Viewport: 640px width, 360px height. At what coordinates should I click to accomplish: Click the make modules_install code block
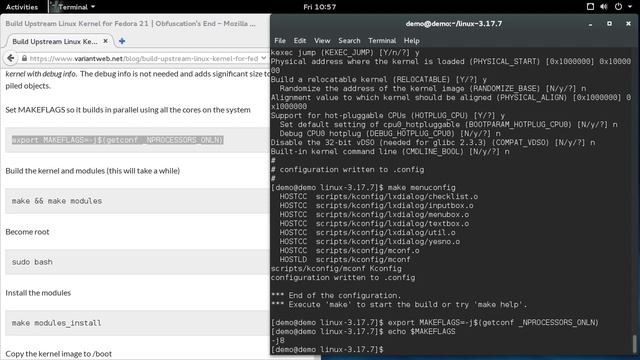click(137, 323)
